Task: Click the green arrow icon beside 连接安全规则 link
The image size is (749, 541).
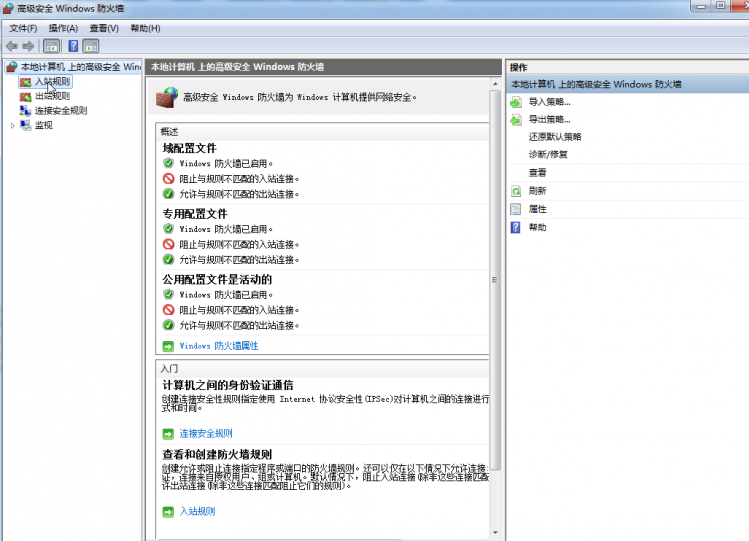Action: coord(168,434)
